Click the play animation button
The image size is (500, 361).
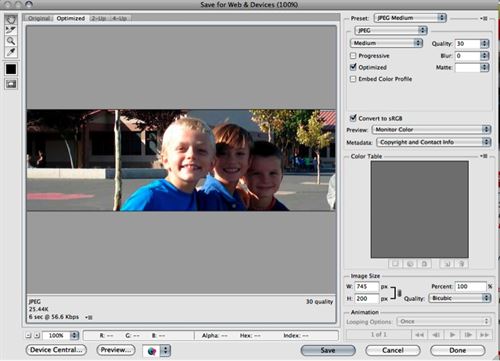coord(452,335)
